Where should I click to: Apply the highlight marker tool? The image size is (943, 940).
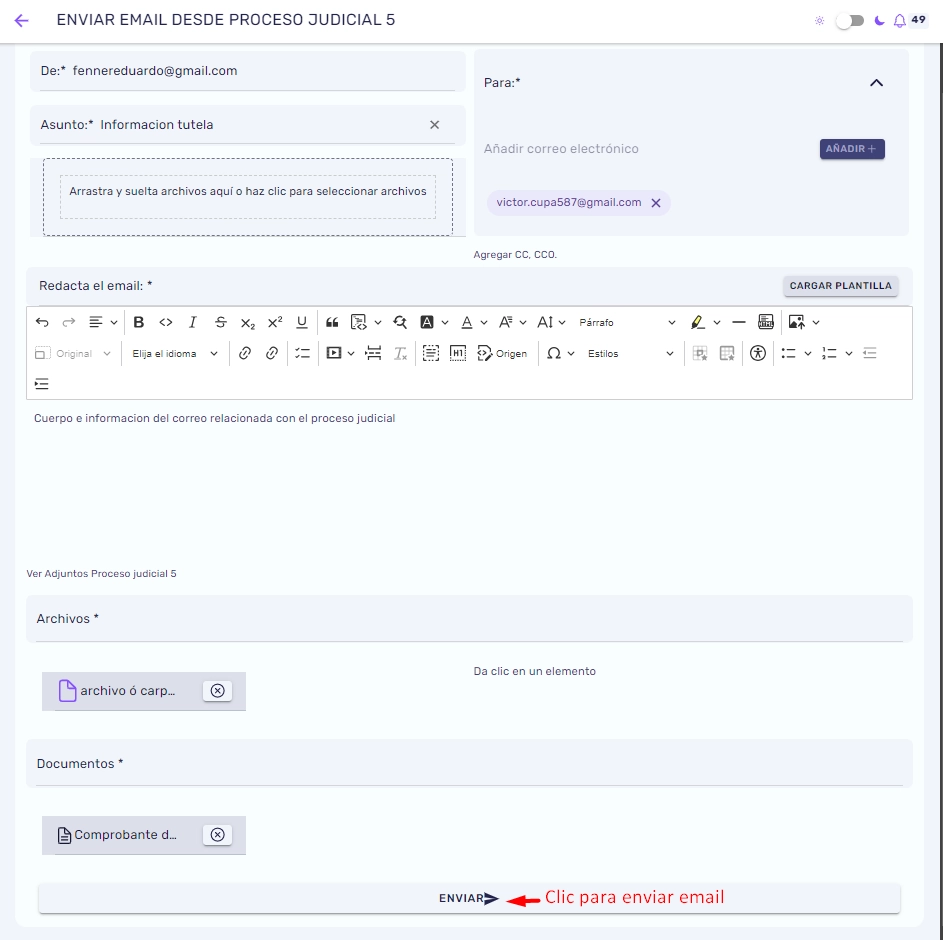click(697, 322)
